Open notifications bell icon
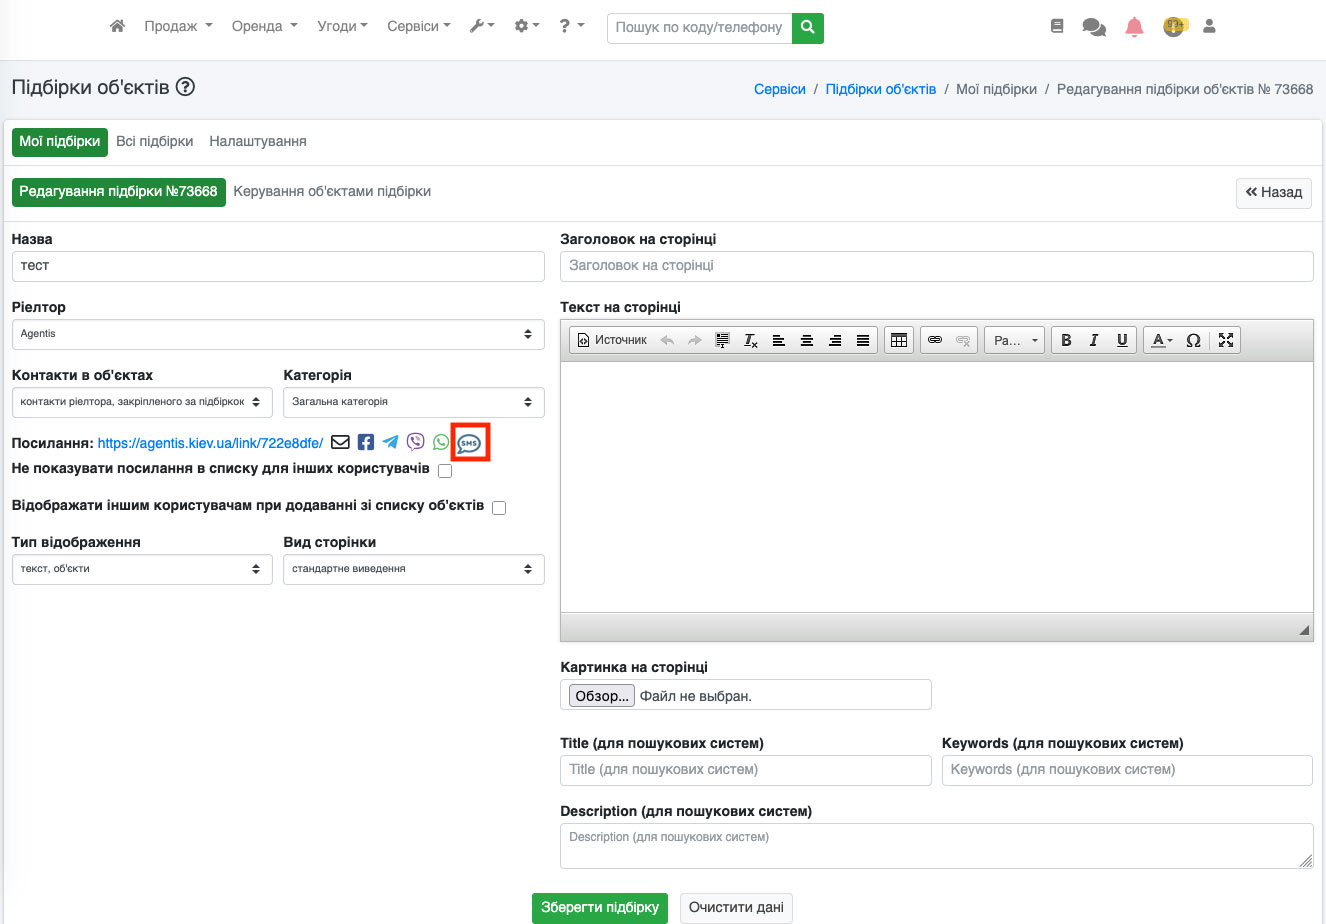Screen dimensions: 1326x924 point(1134,28)
